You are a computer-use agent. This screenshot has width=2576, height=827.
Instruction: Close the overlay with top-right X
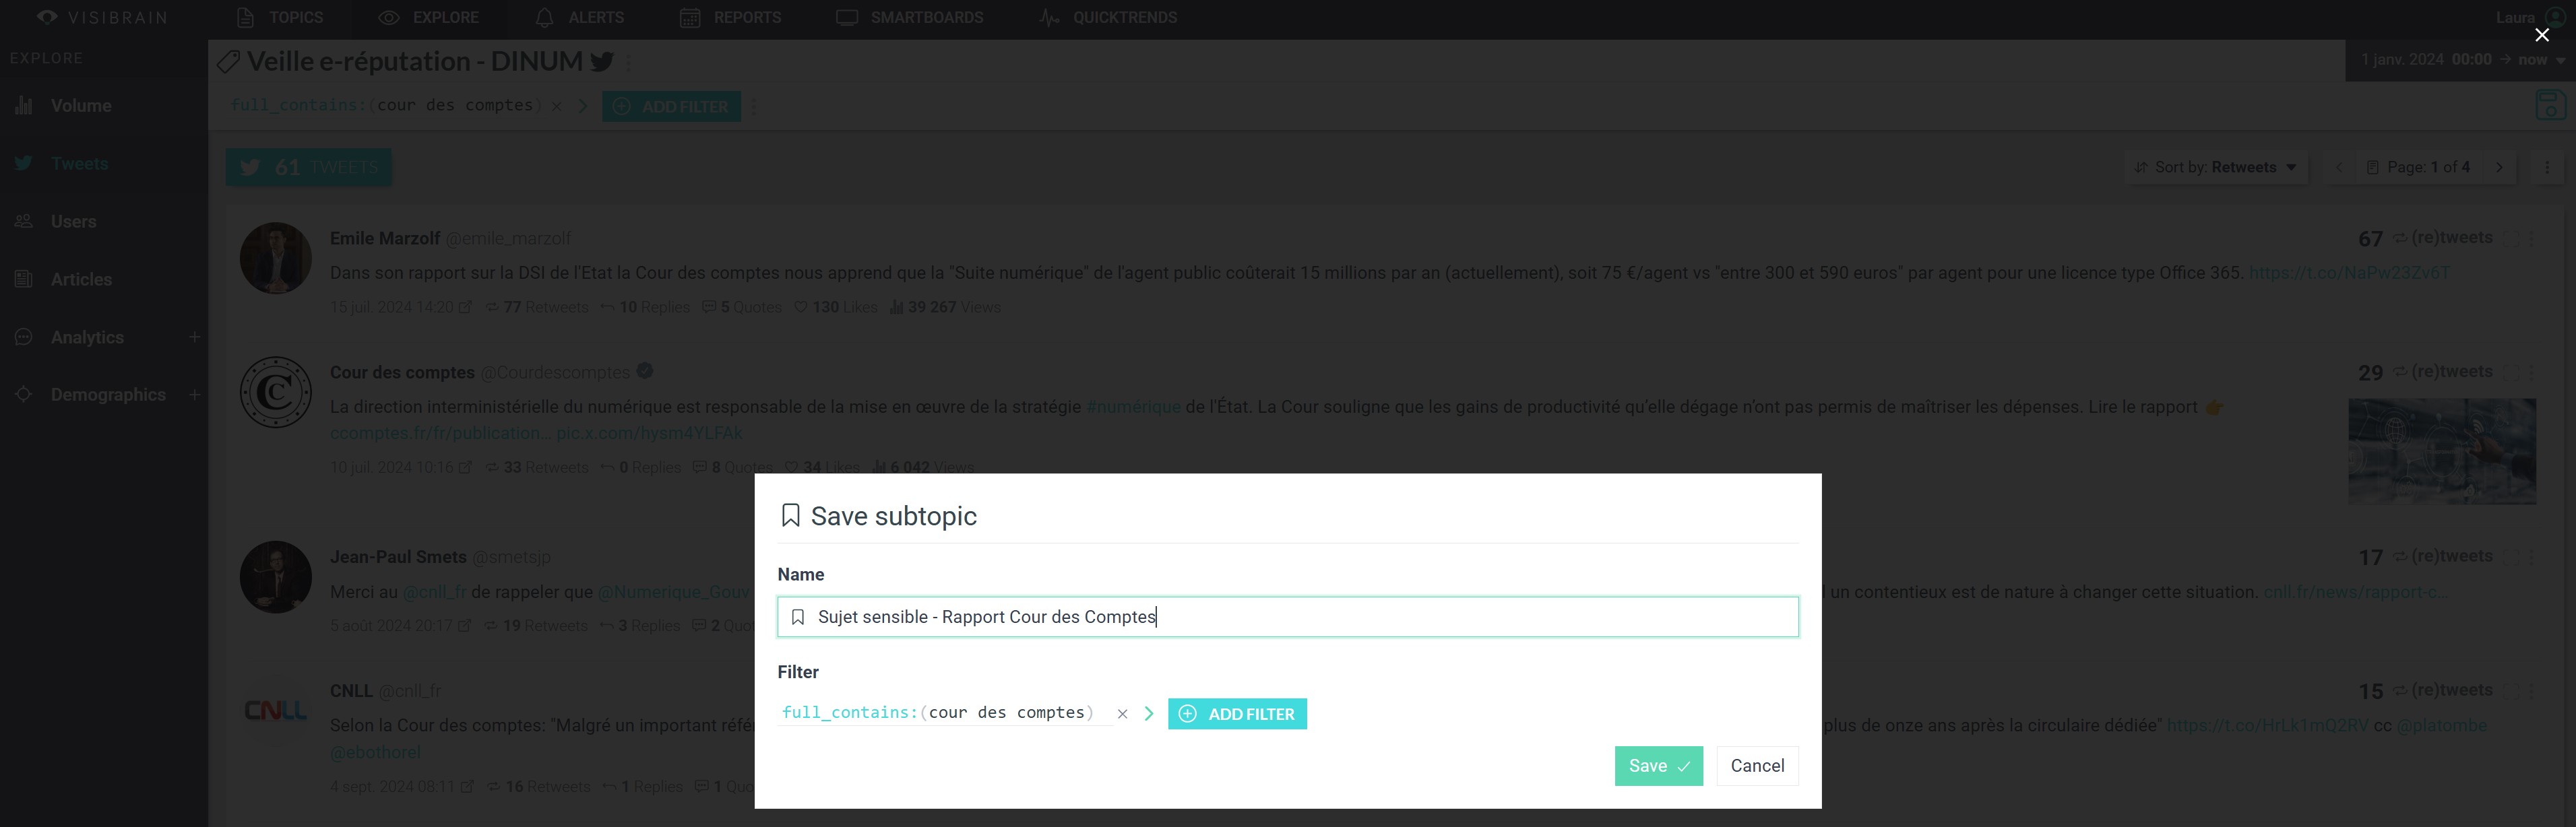[x=2541, y=35]
